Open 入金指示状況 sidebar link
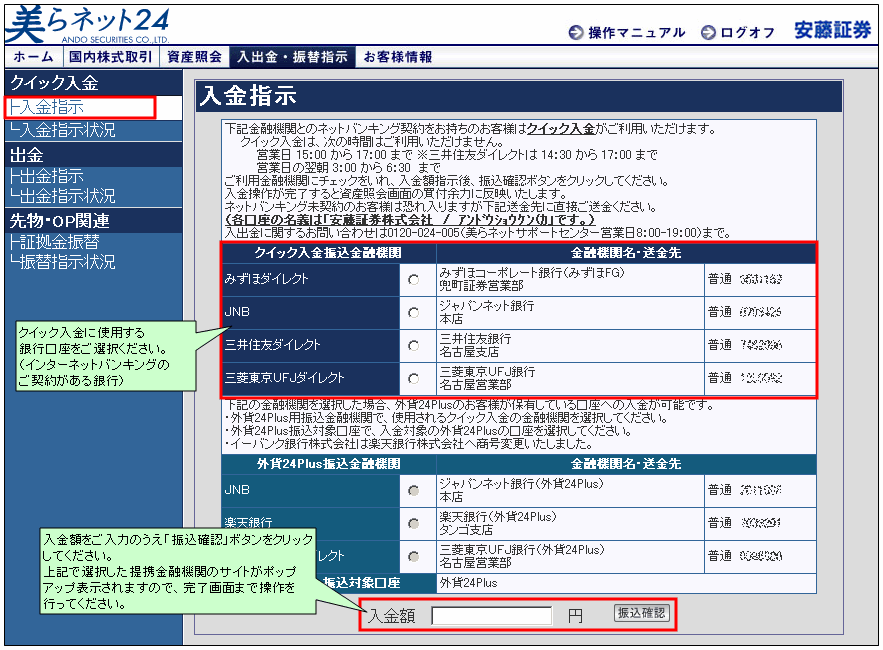The width and height of the screenshot is (883, 650). tap(63, 130)
